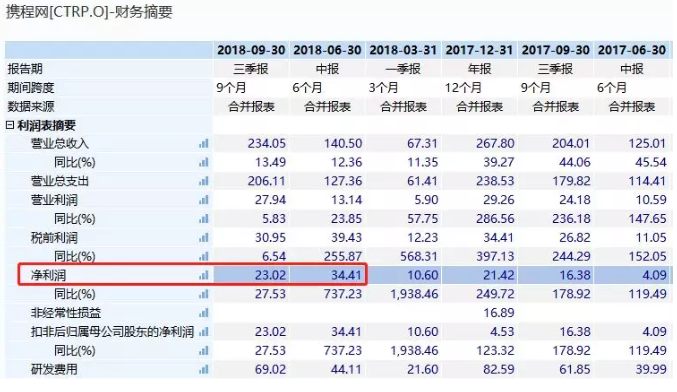The image size is (677, 392).
Task: Click the 净利润 row label
Action: [x=48, y=275]
